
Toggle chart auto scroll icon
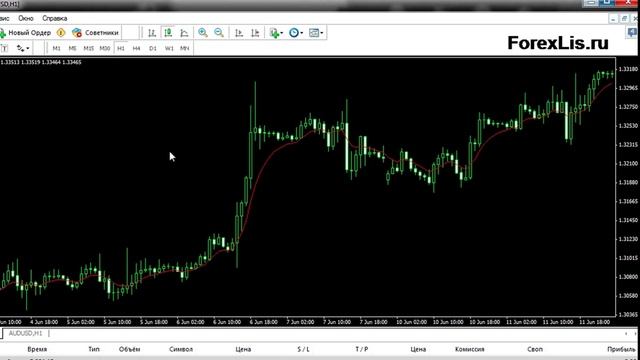coord(239,33)
